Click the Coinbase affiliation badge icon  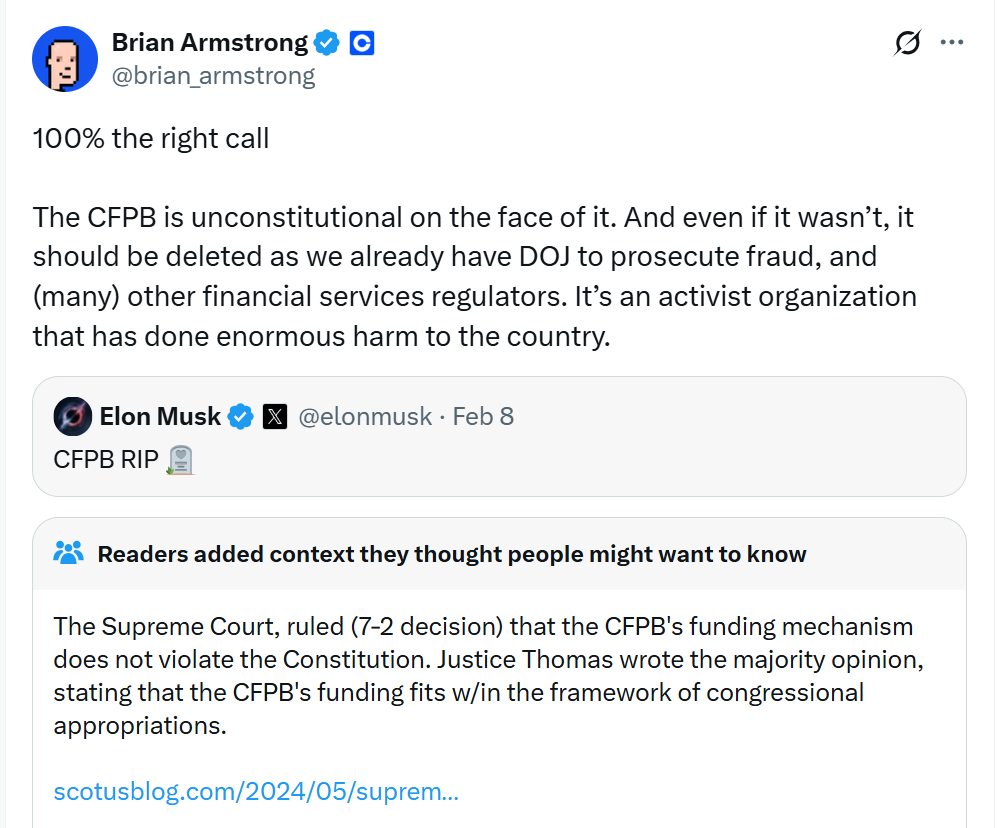tap(361, 43)
